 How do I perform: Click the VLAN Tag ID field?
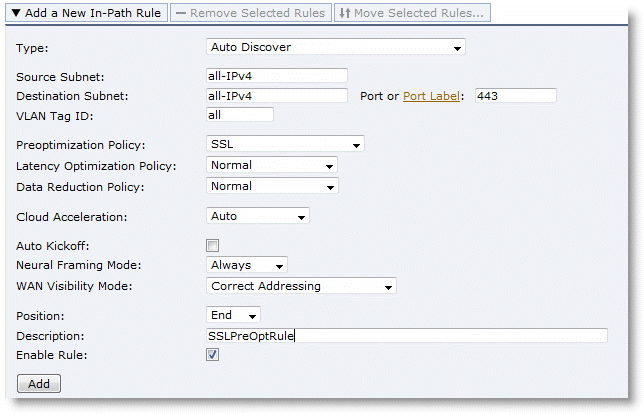(238, 115)
